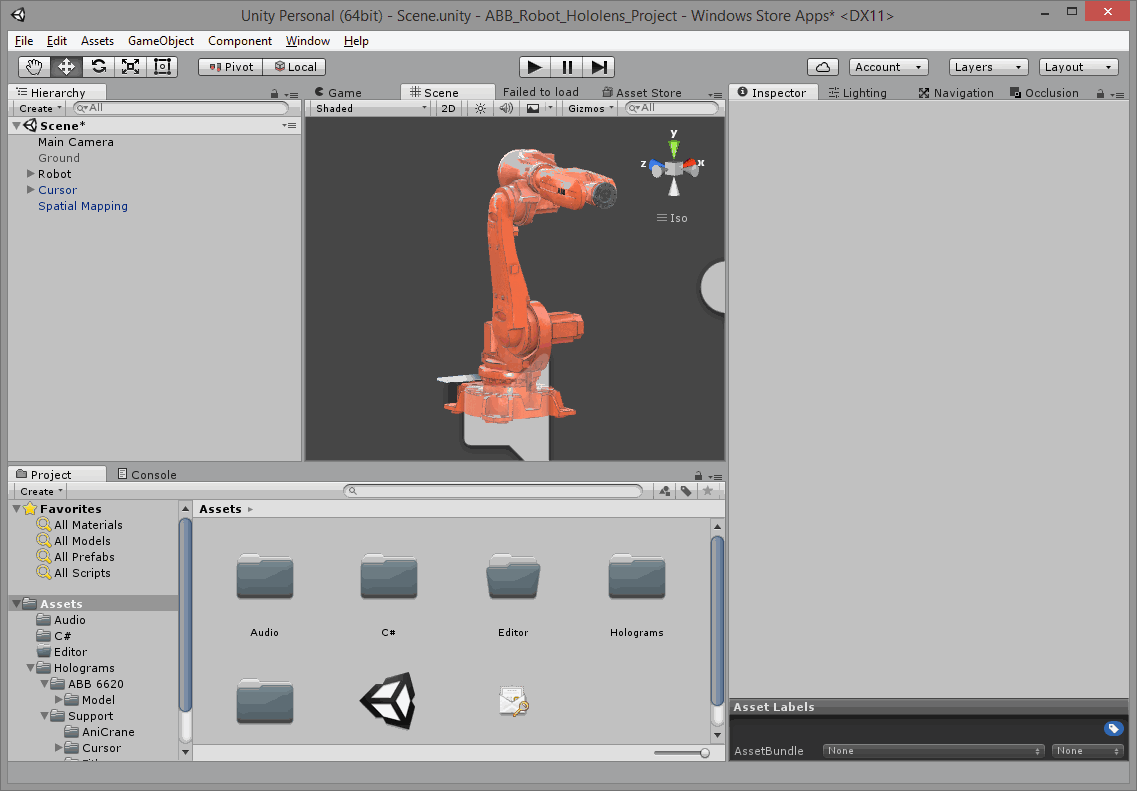Switch from Pivot to Center mode
The height and width of the screenshot is (791, 1137).
(x=229, y=66)
